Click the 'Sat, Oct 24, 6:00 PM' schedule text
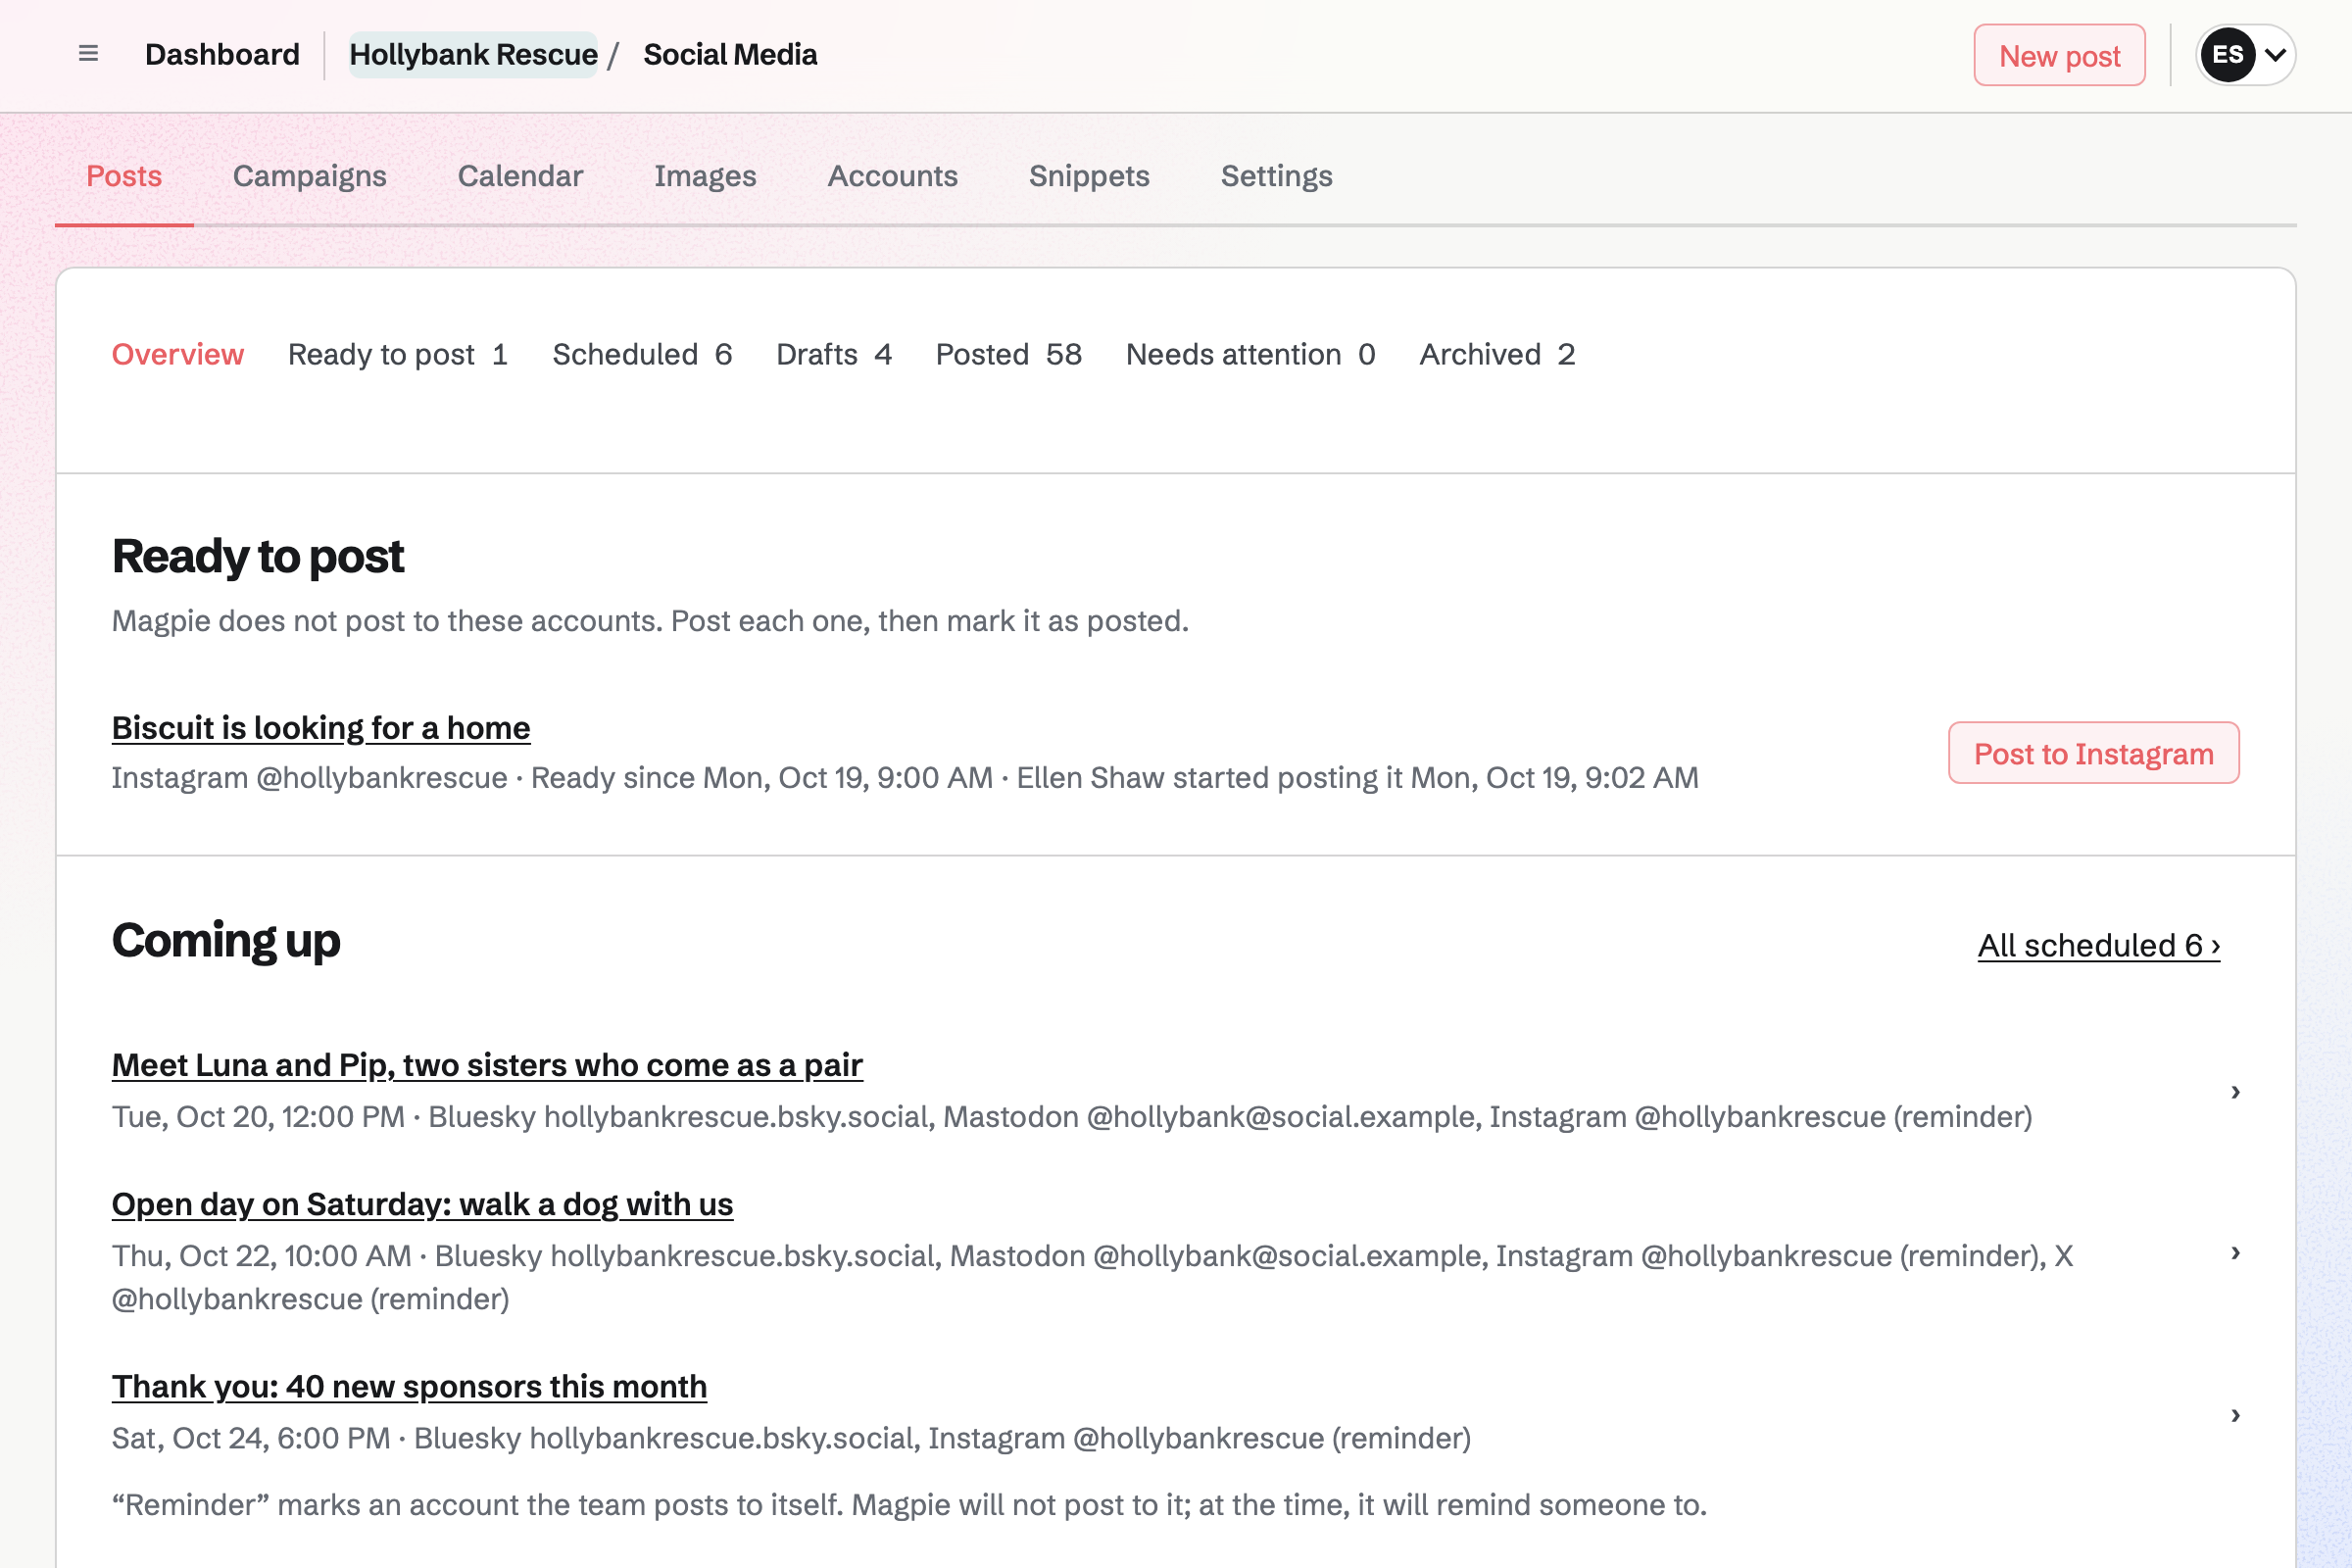Viewport: 2352px width, 1568px height. pyautogui.click(x=251, y=1438)
